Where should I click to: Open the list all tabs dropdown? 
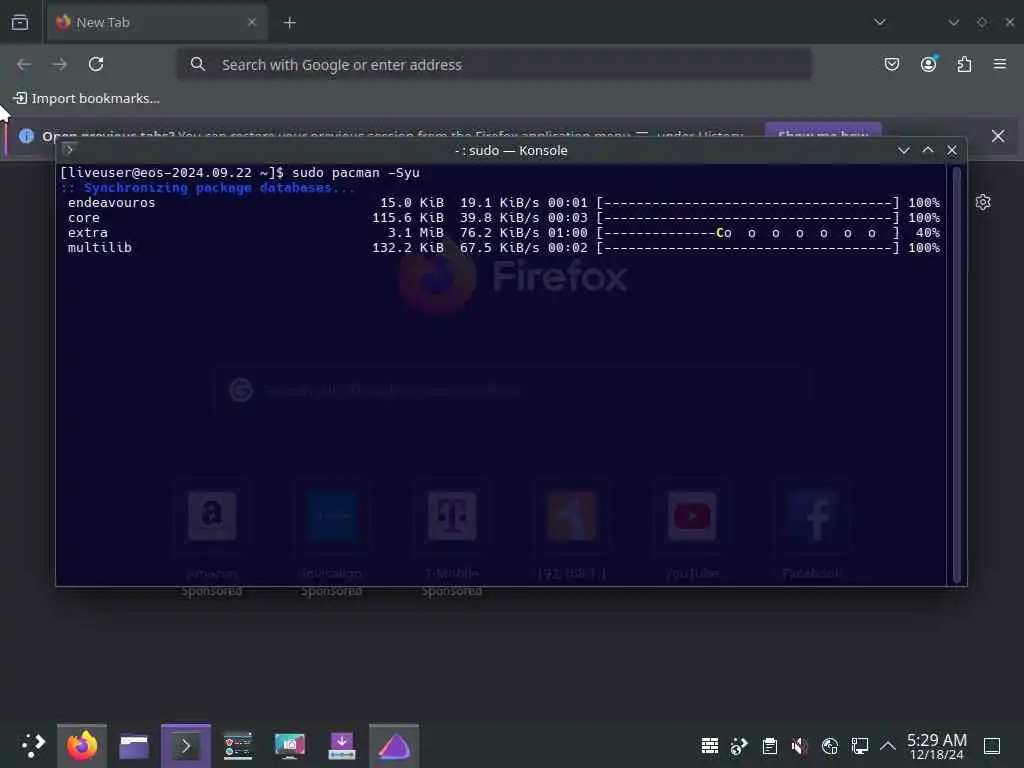(x=880, y=22)
